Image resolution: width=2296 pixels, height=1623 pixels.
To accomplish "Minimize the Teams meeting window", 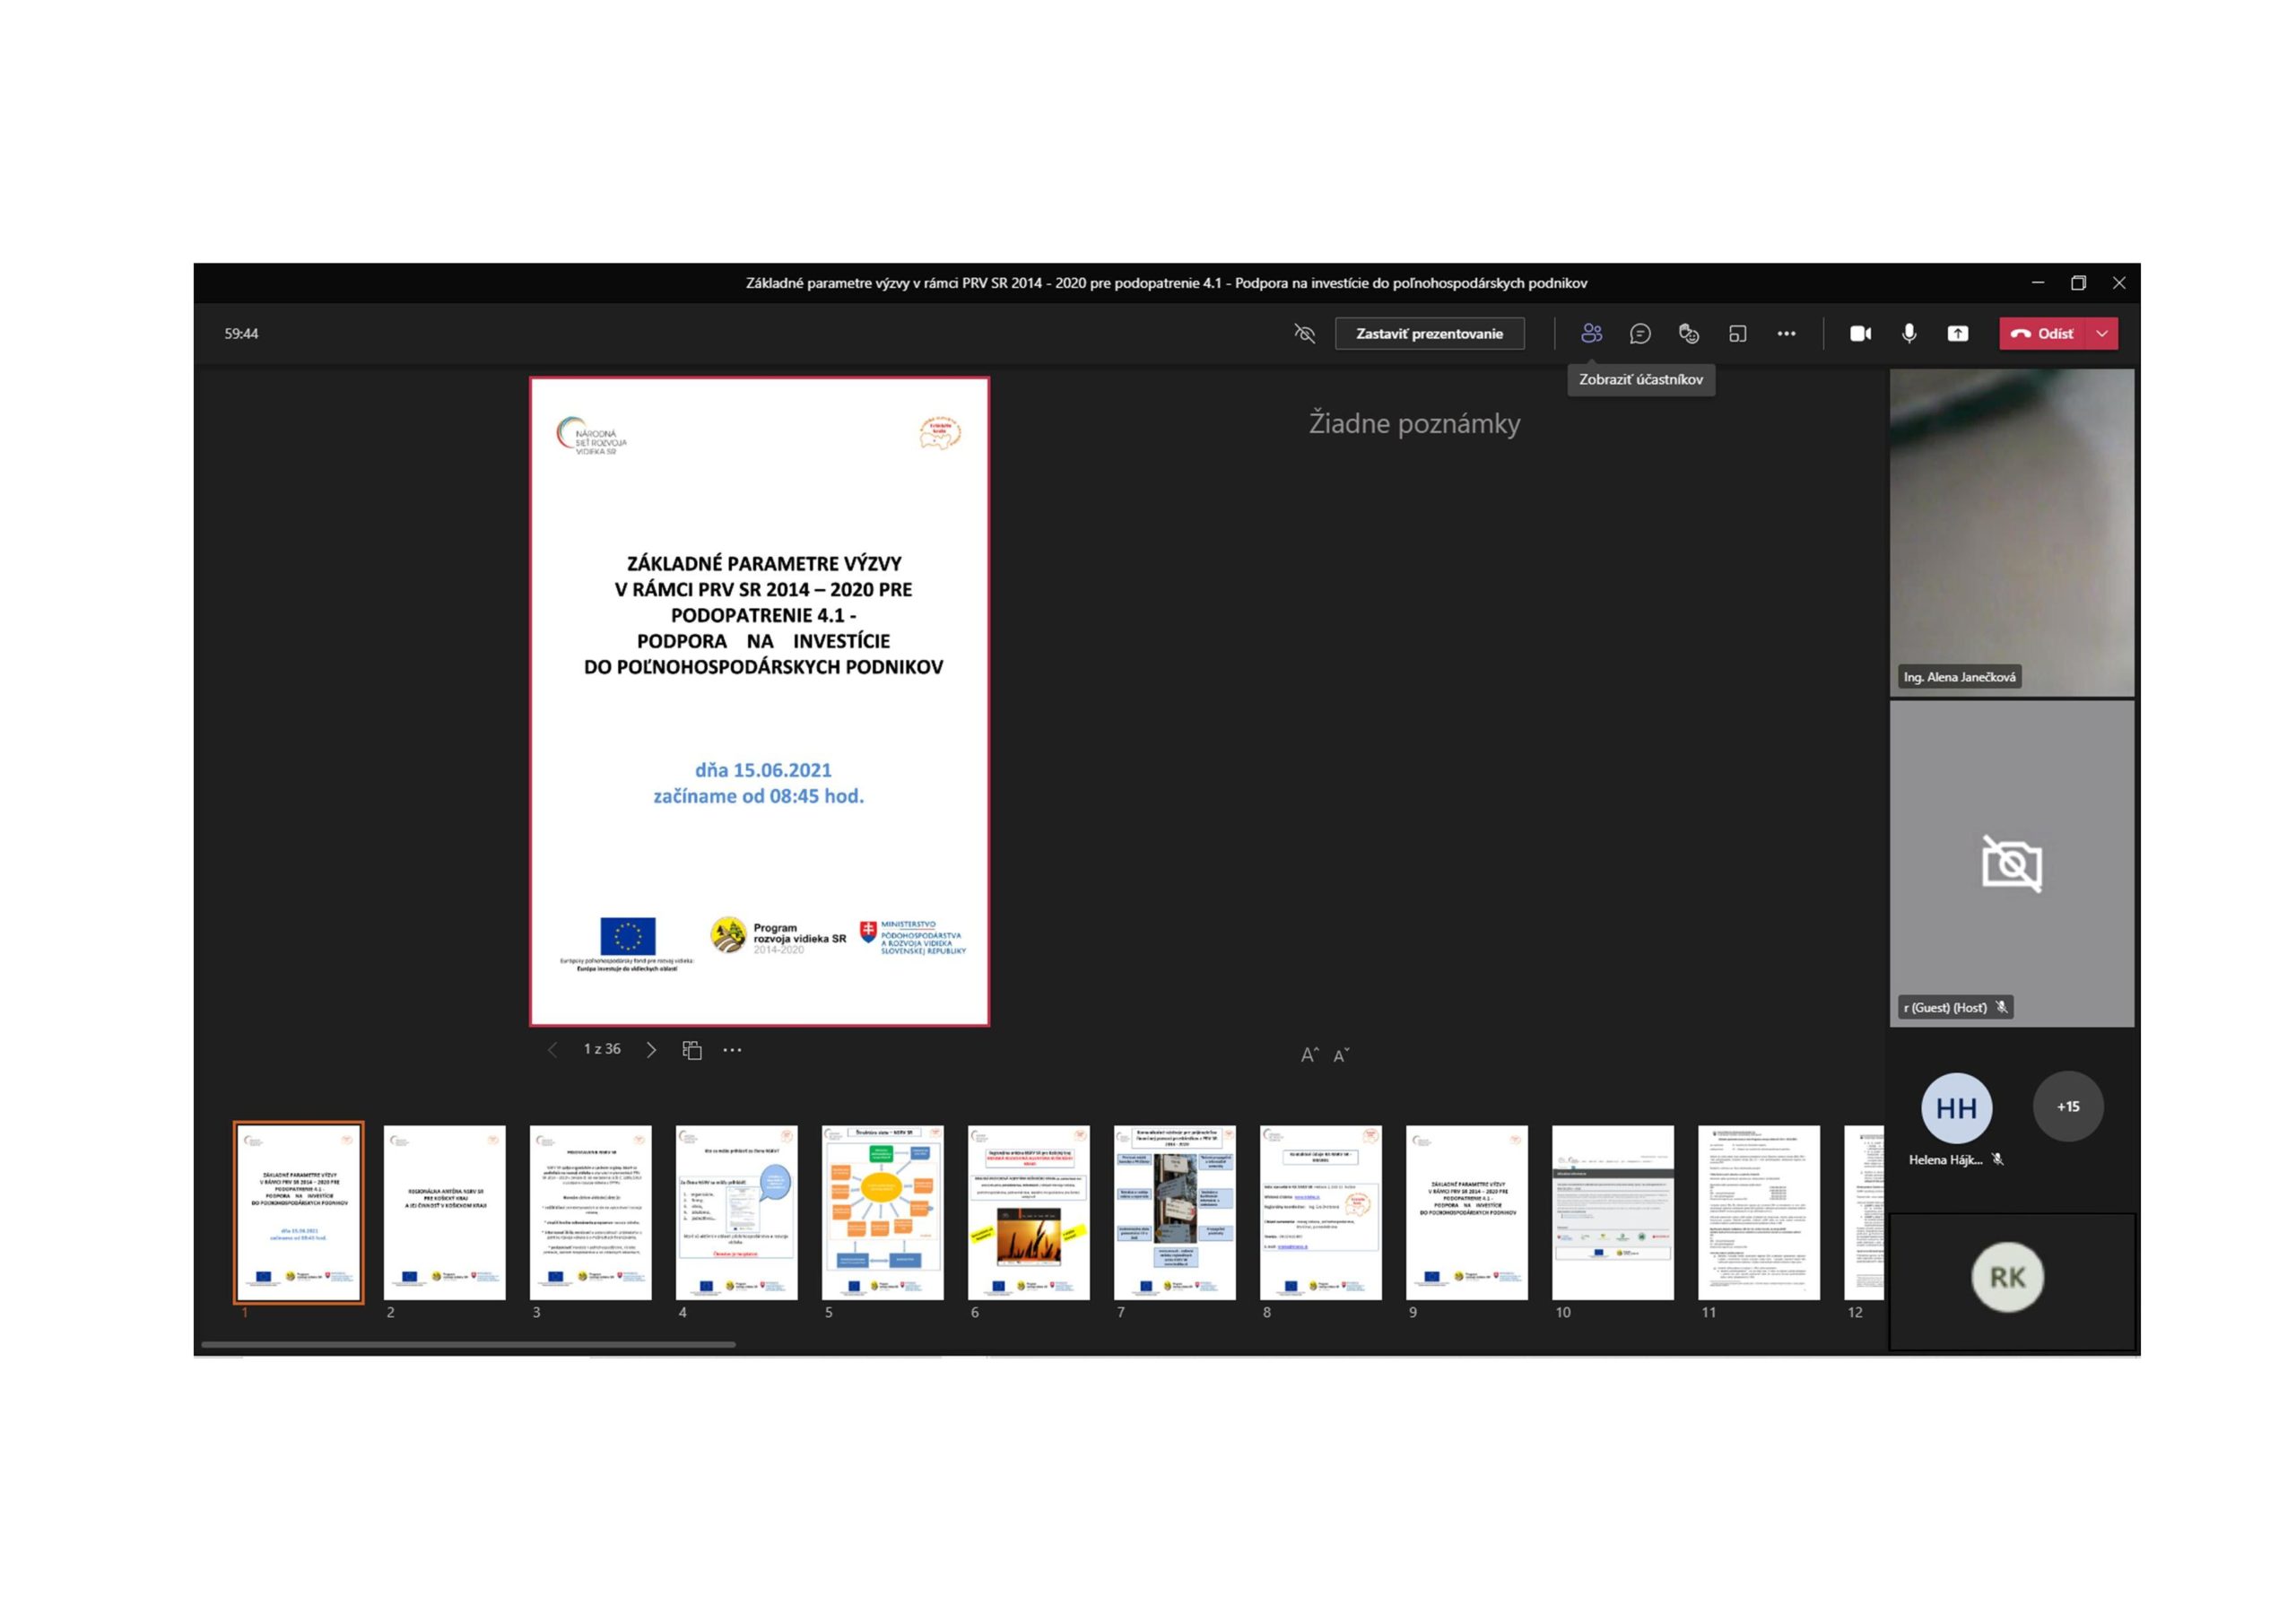I will tap(2037, 283).
